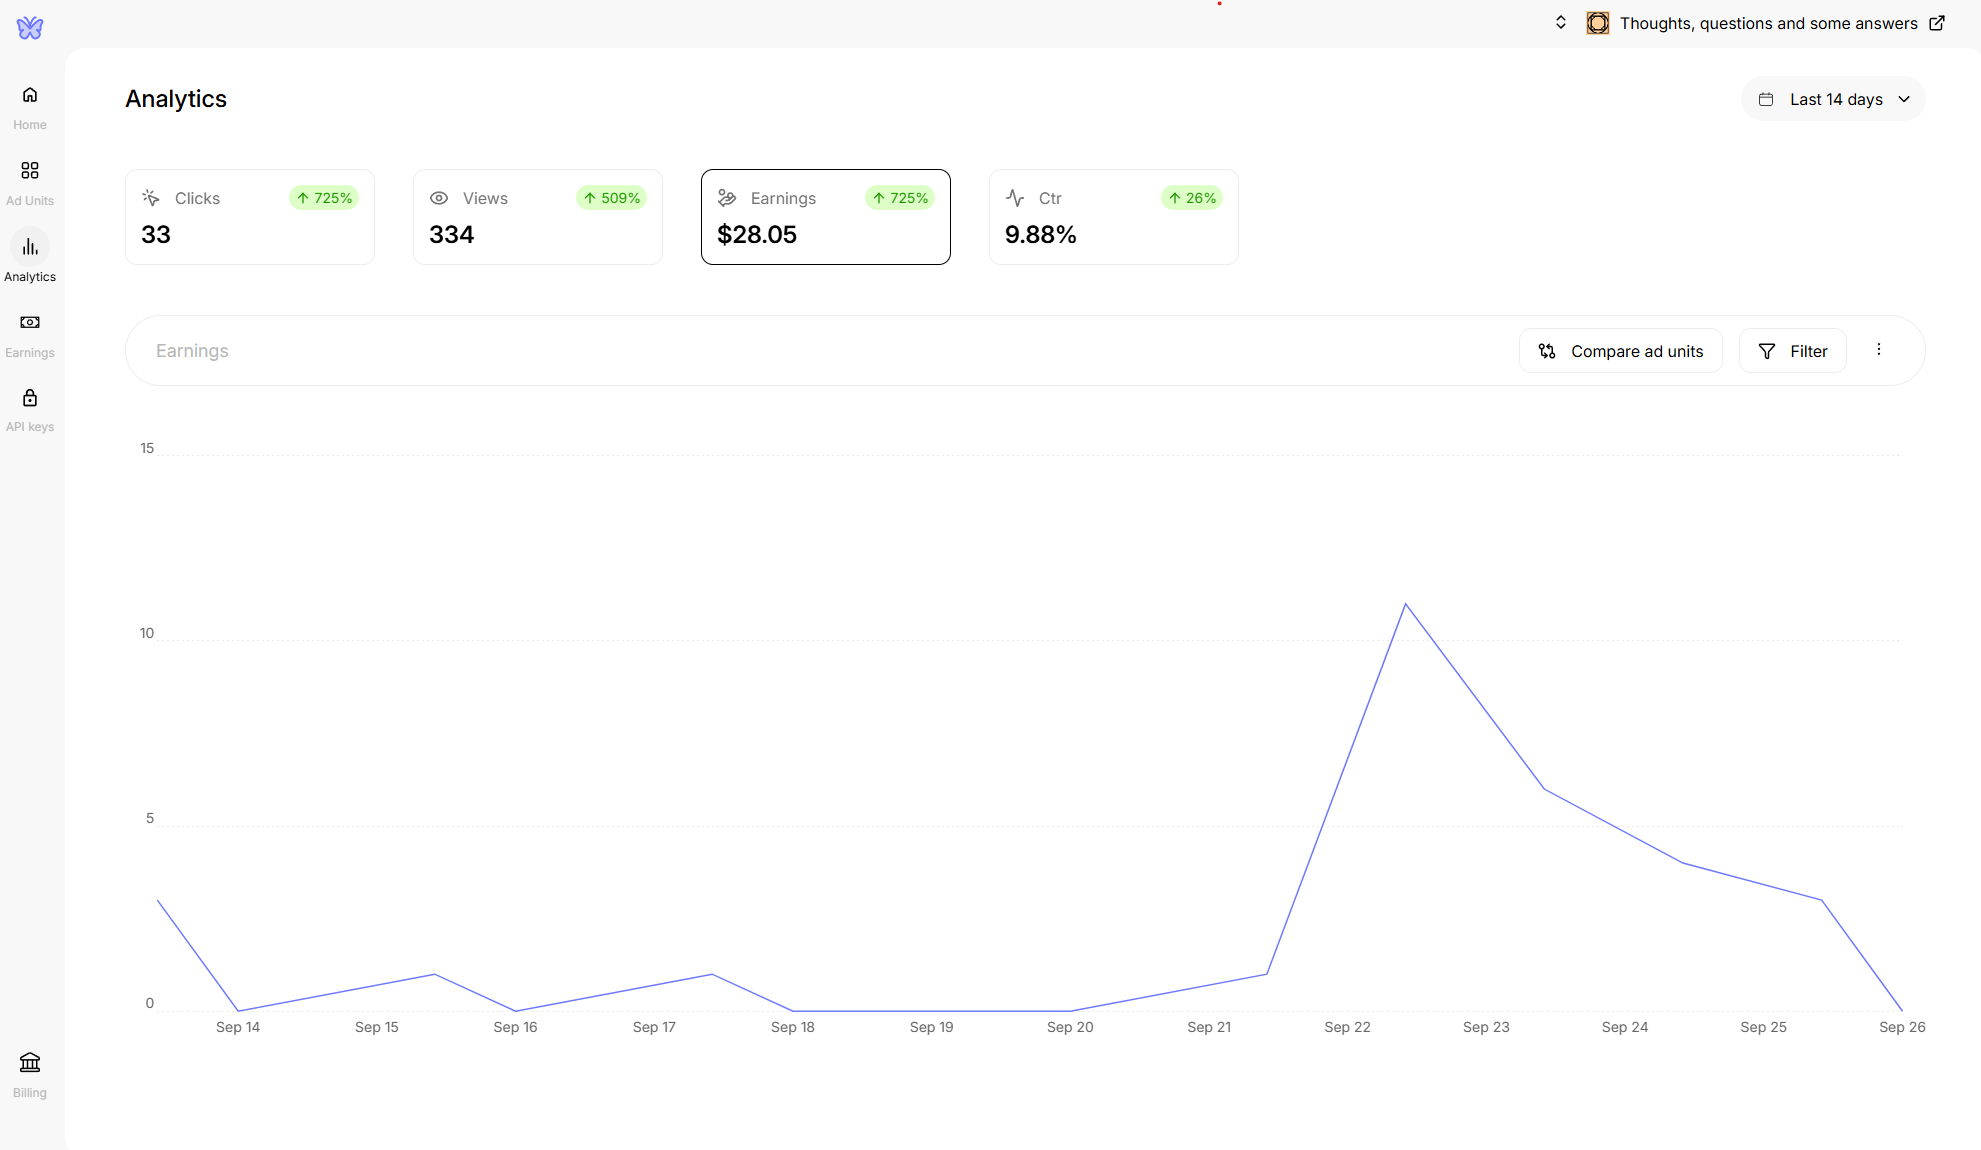
Task: Click the Sep 20 axis label
Action: click(1070, 1027)
